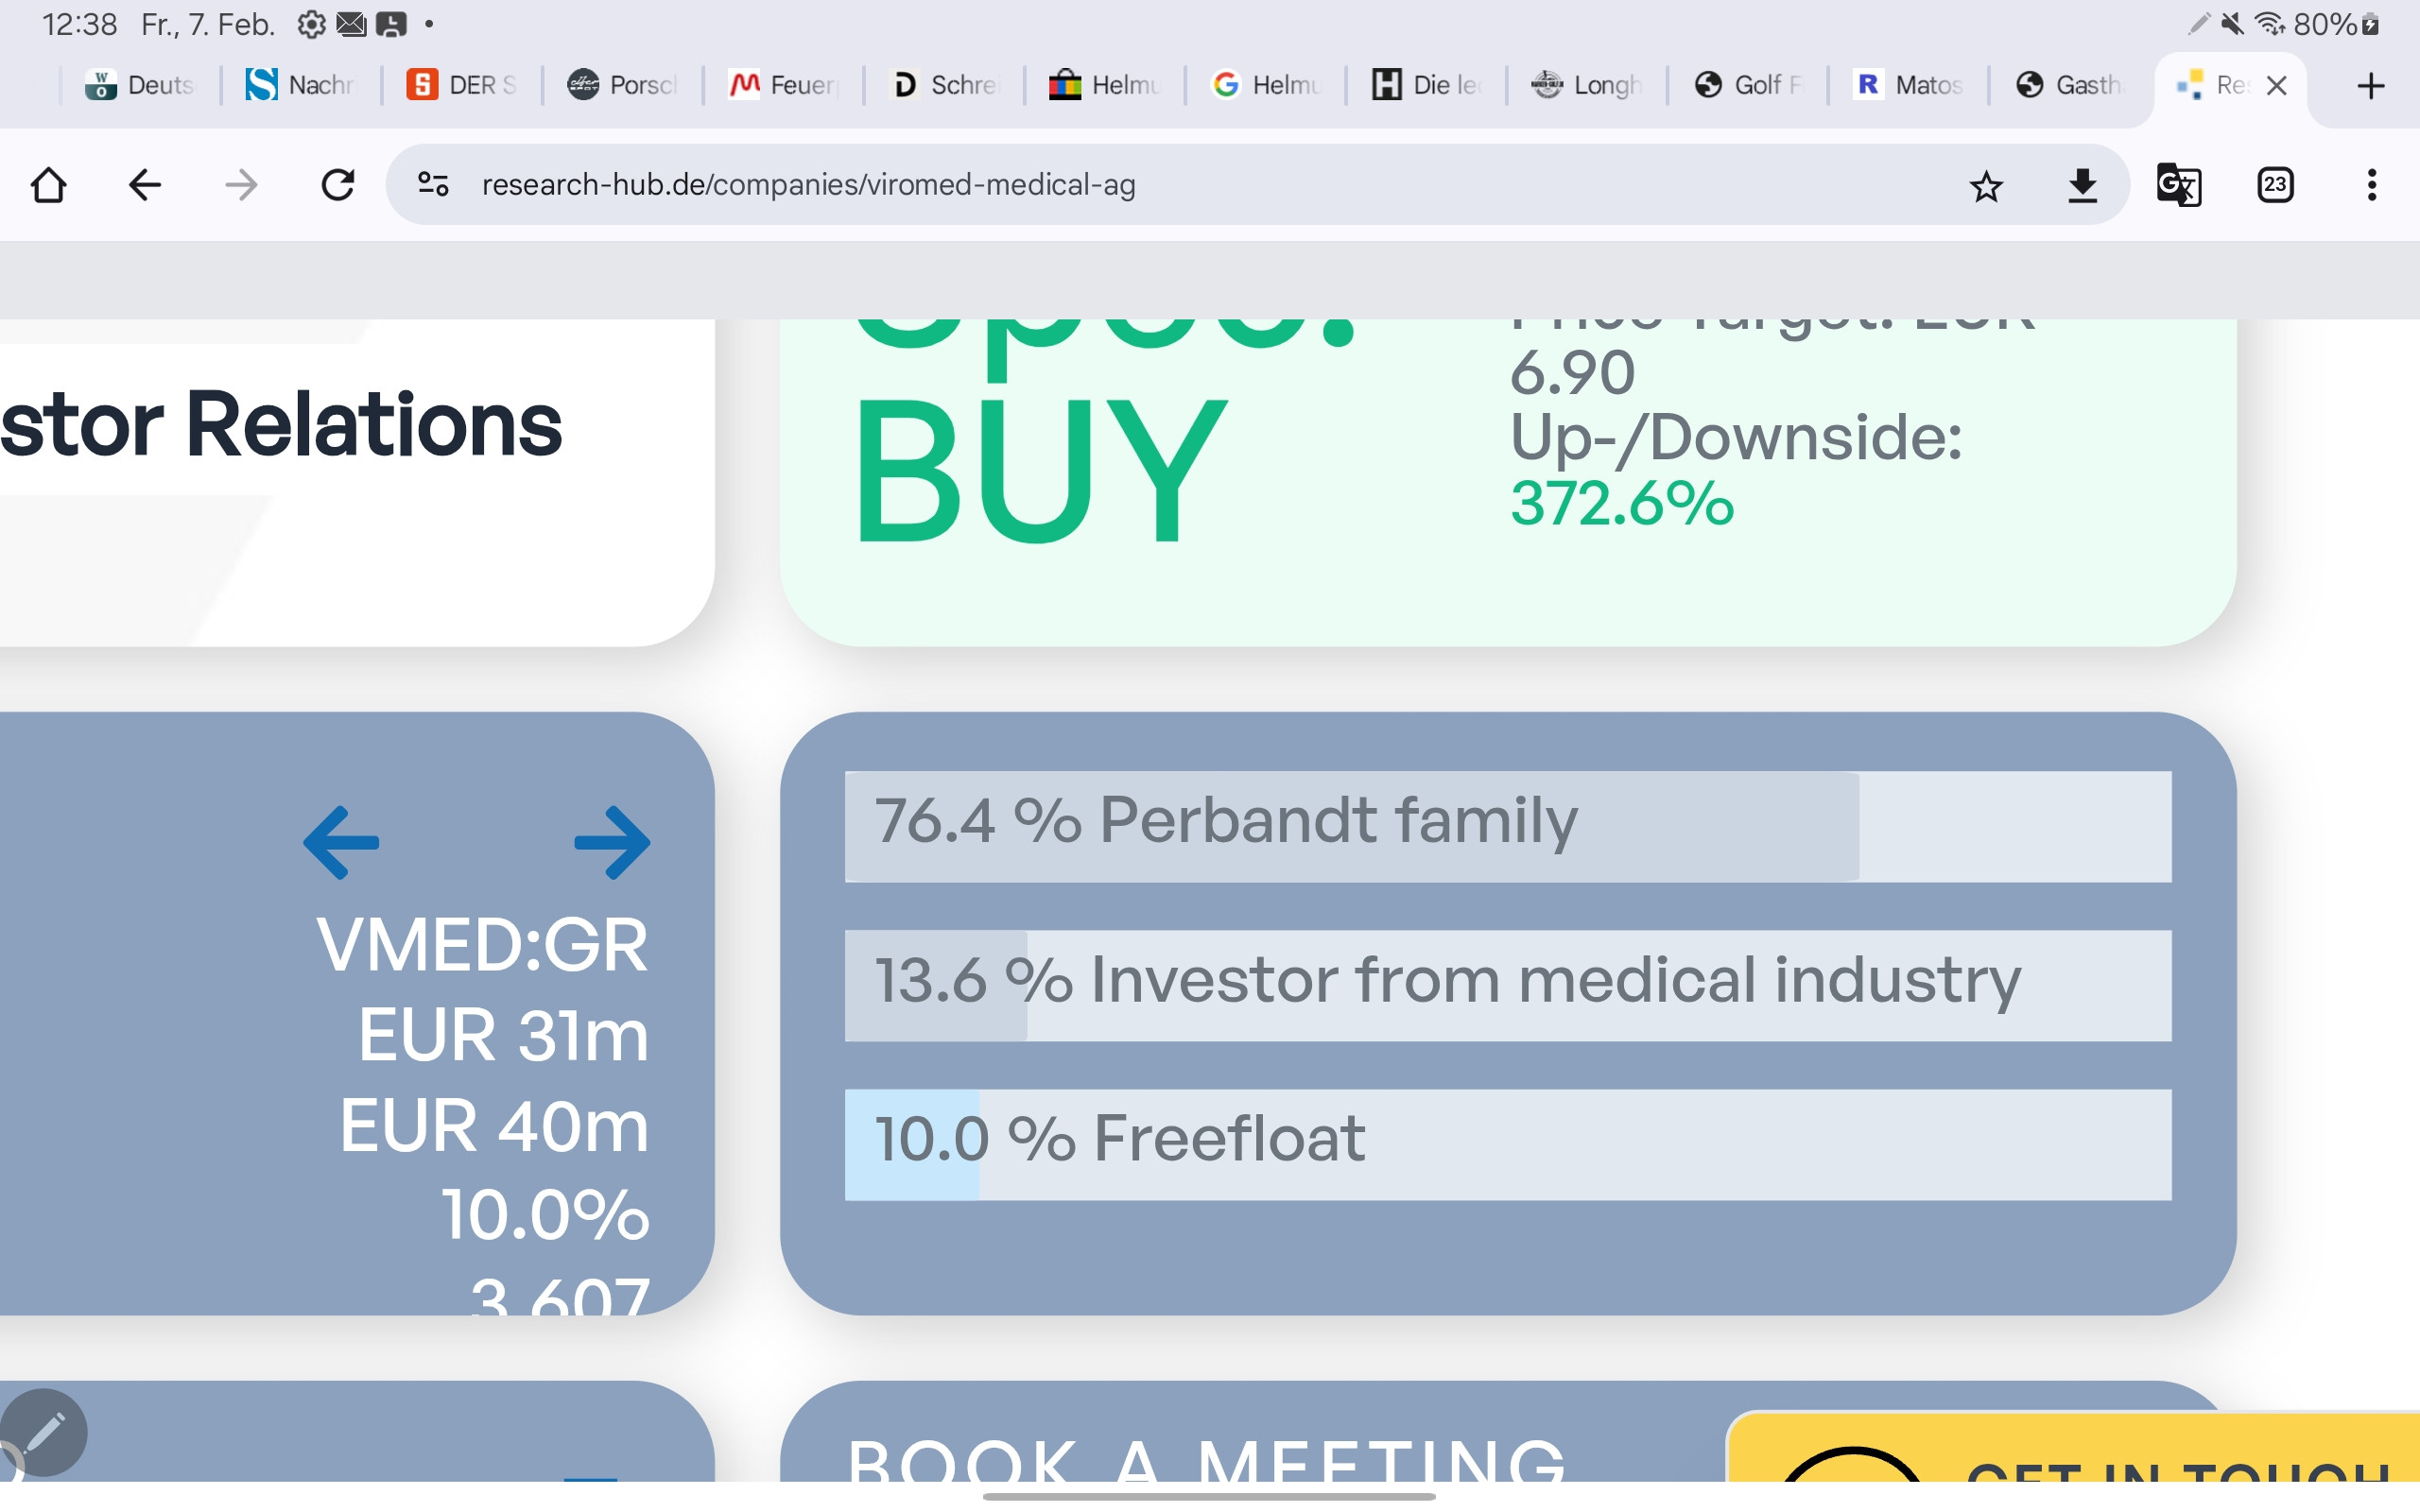This screenshot has height=1512, width=2420.
Task: Switch to the Gasth tab
Action: tap(2069, 86)
